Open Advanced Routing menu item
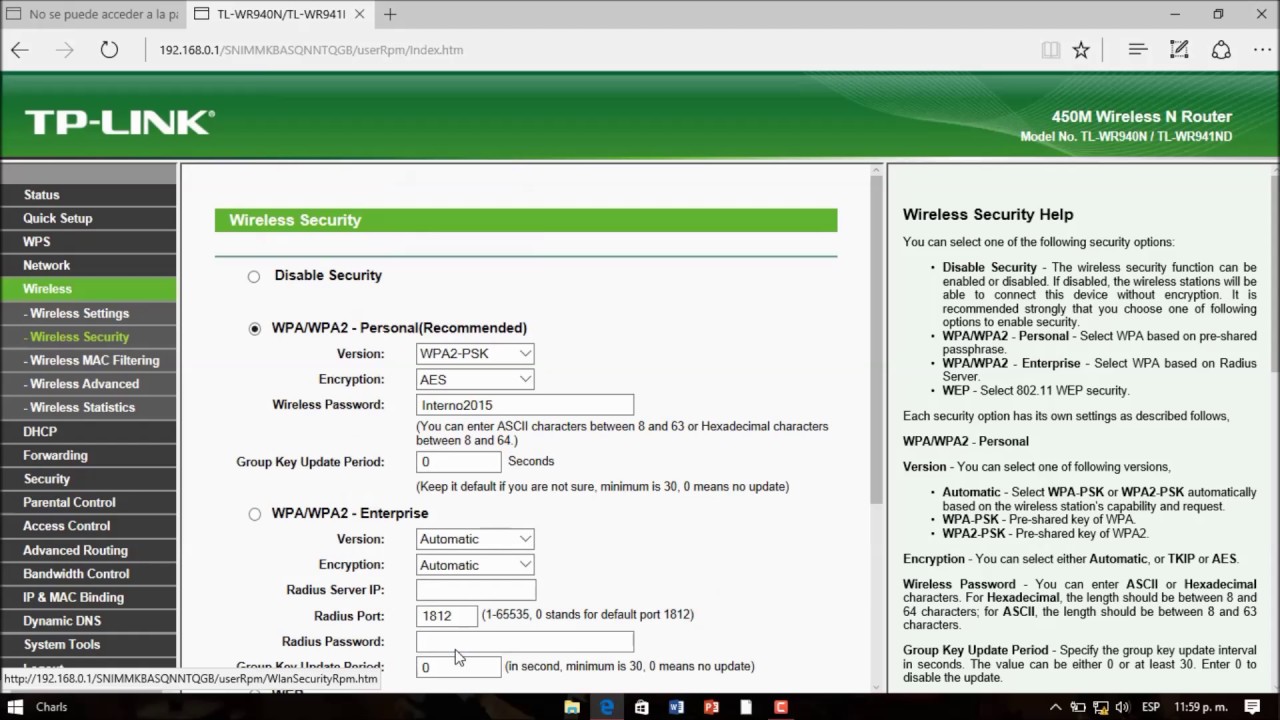Viewport: 1280px width, 720px height. [76, 550]
